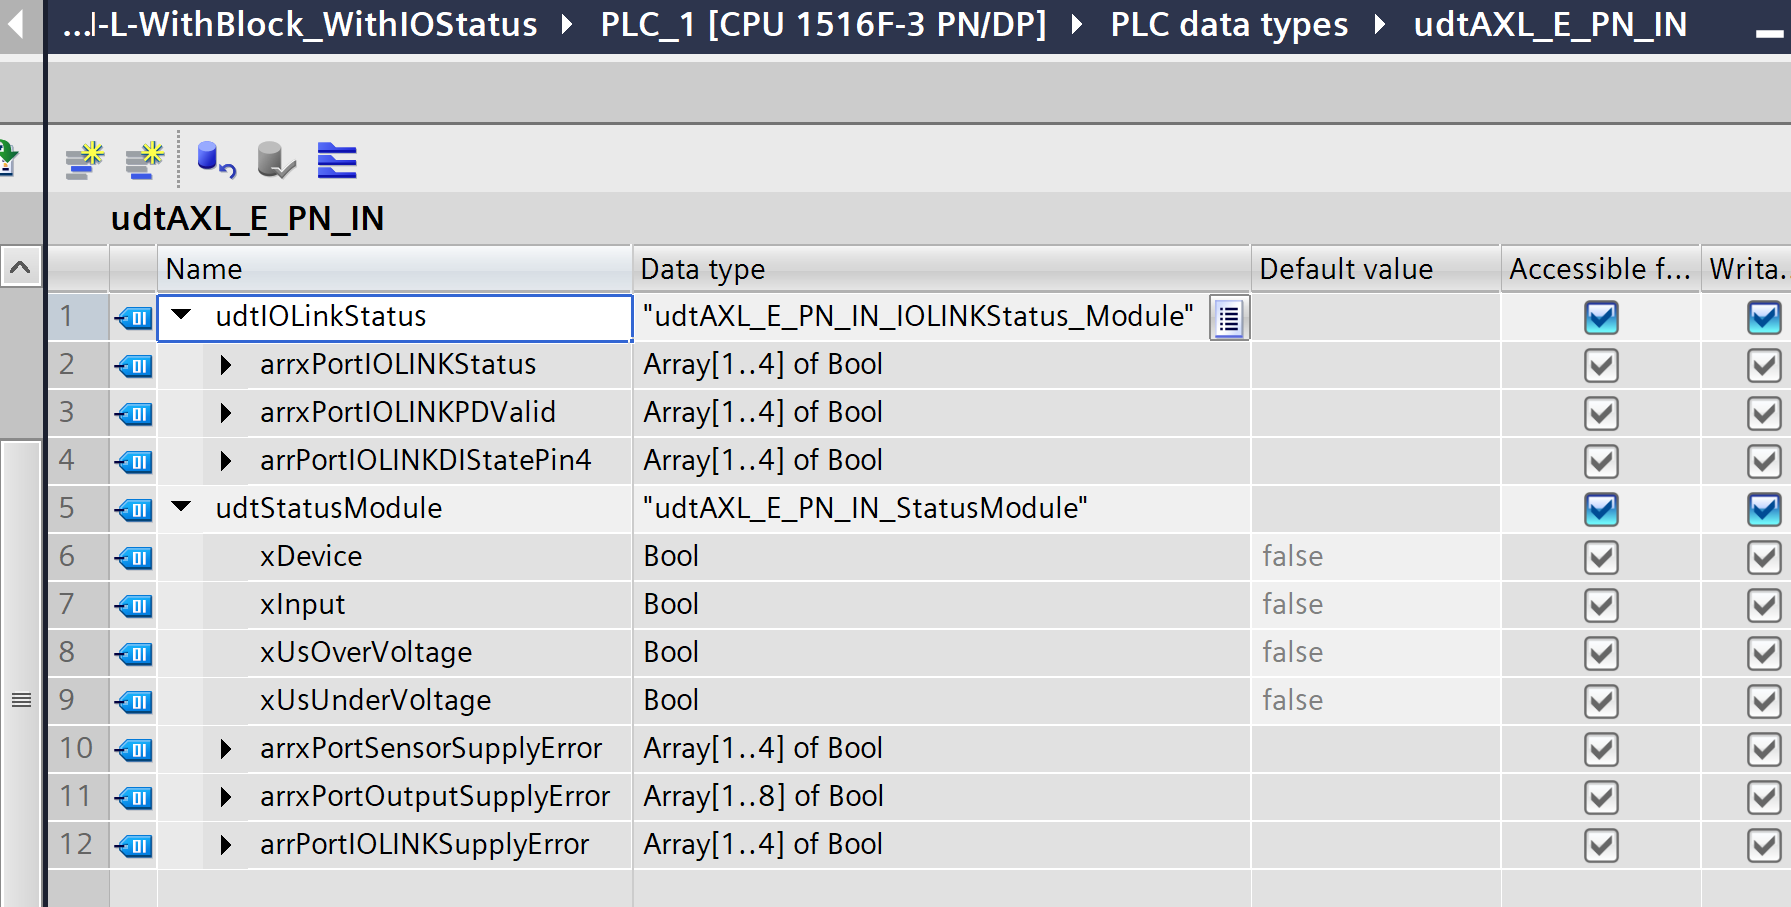The width and height of the screenshot is (1791, 907).
Task: Click the Data type column header
Action: pos(940,269)
